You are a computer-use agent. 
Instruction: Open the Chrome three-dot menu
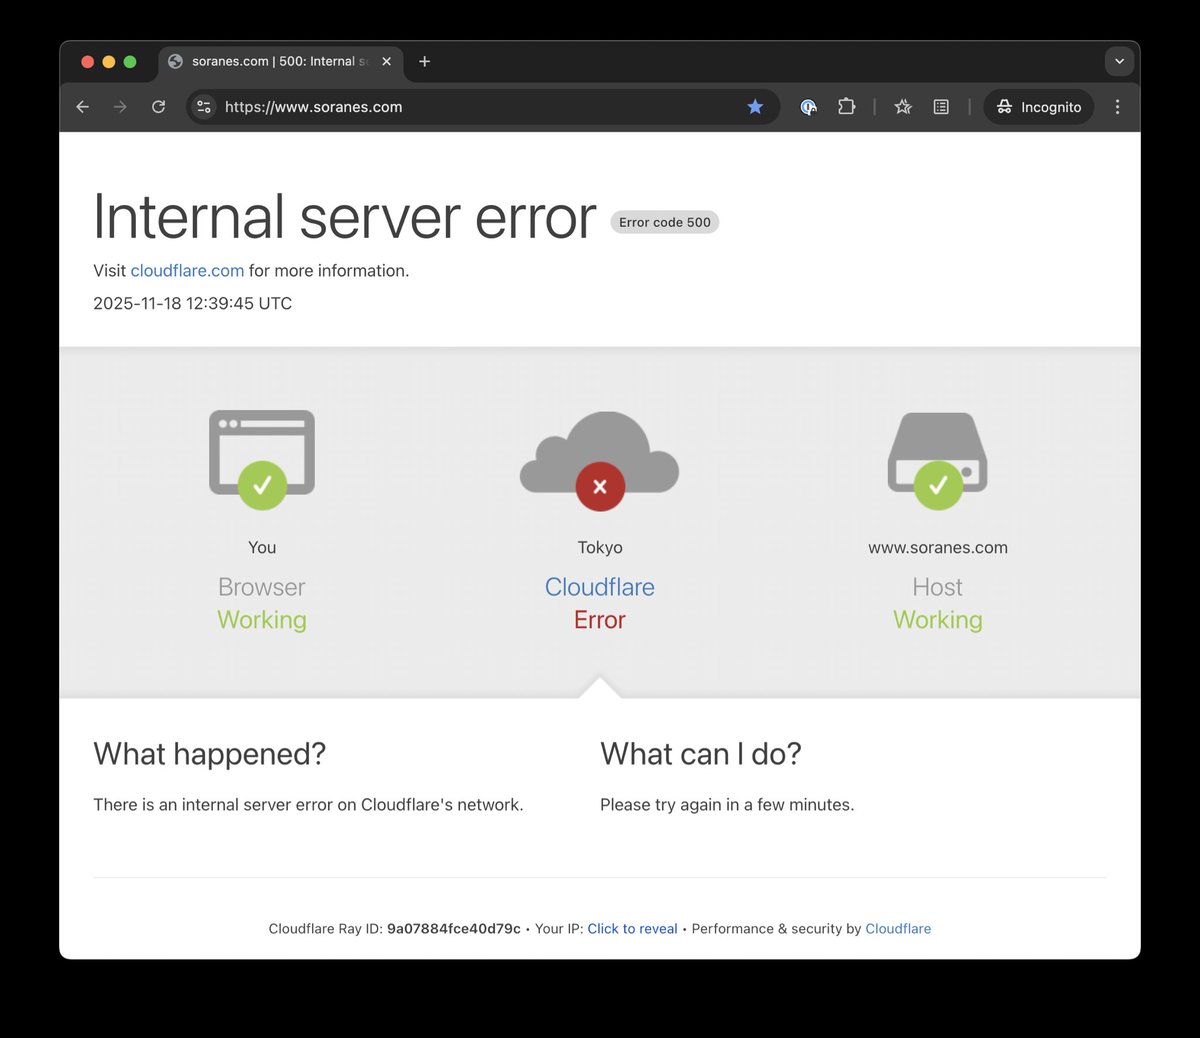coord(1117,107)
